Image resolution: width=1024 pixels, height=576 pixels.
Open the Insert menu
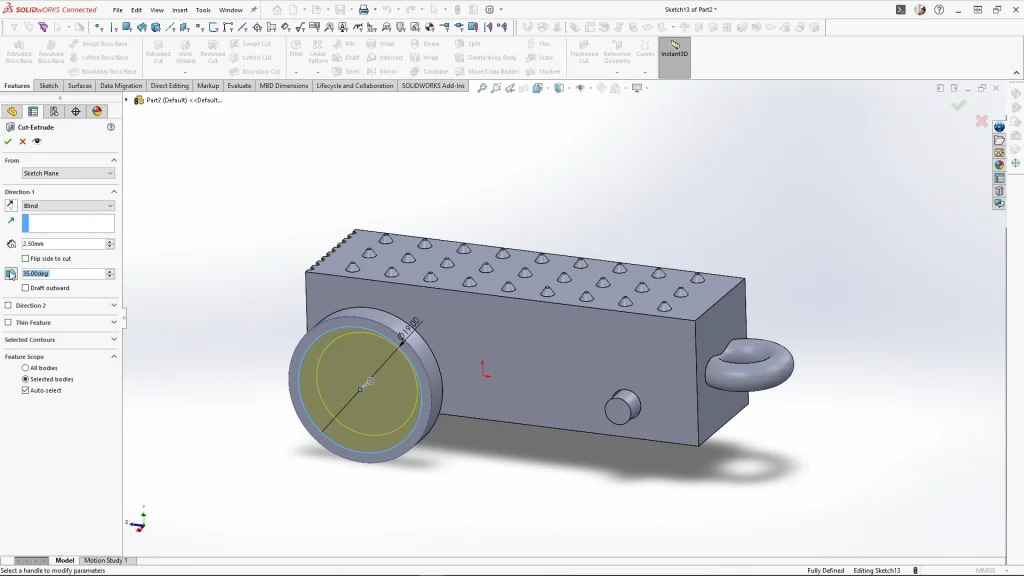(179, 10)
